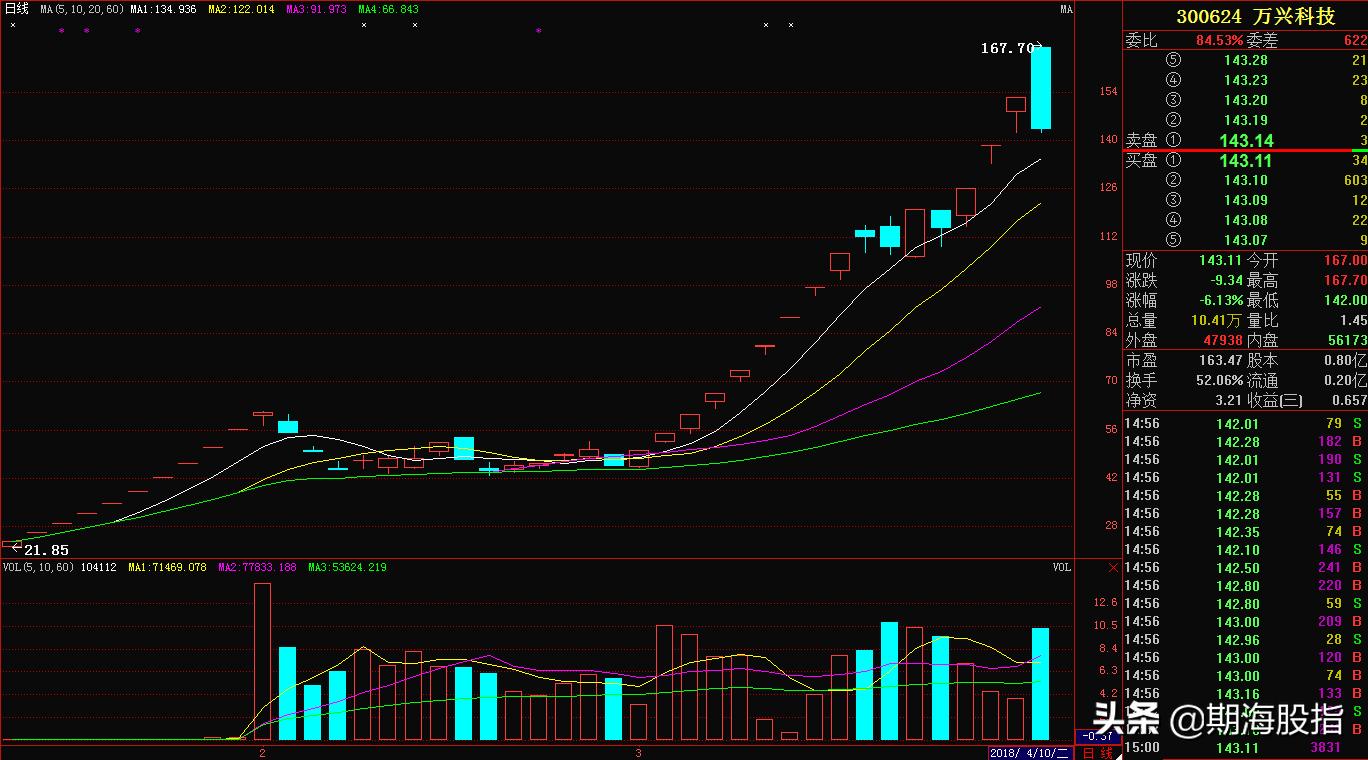Viewport: 1368px width, 760px height.
Task: Click the price-axis label 126
Action: click(1109, 188)
